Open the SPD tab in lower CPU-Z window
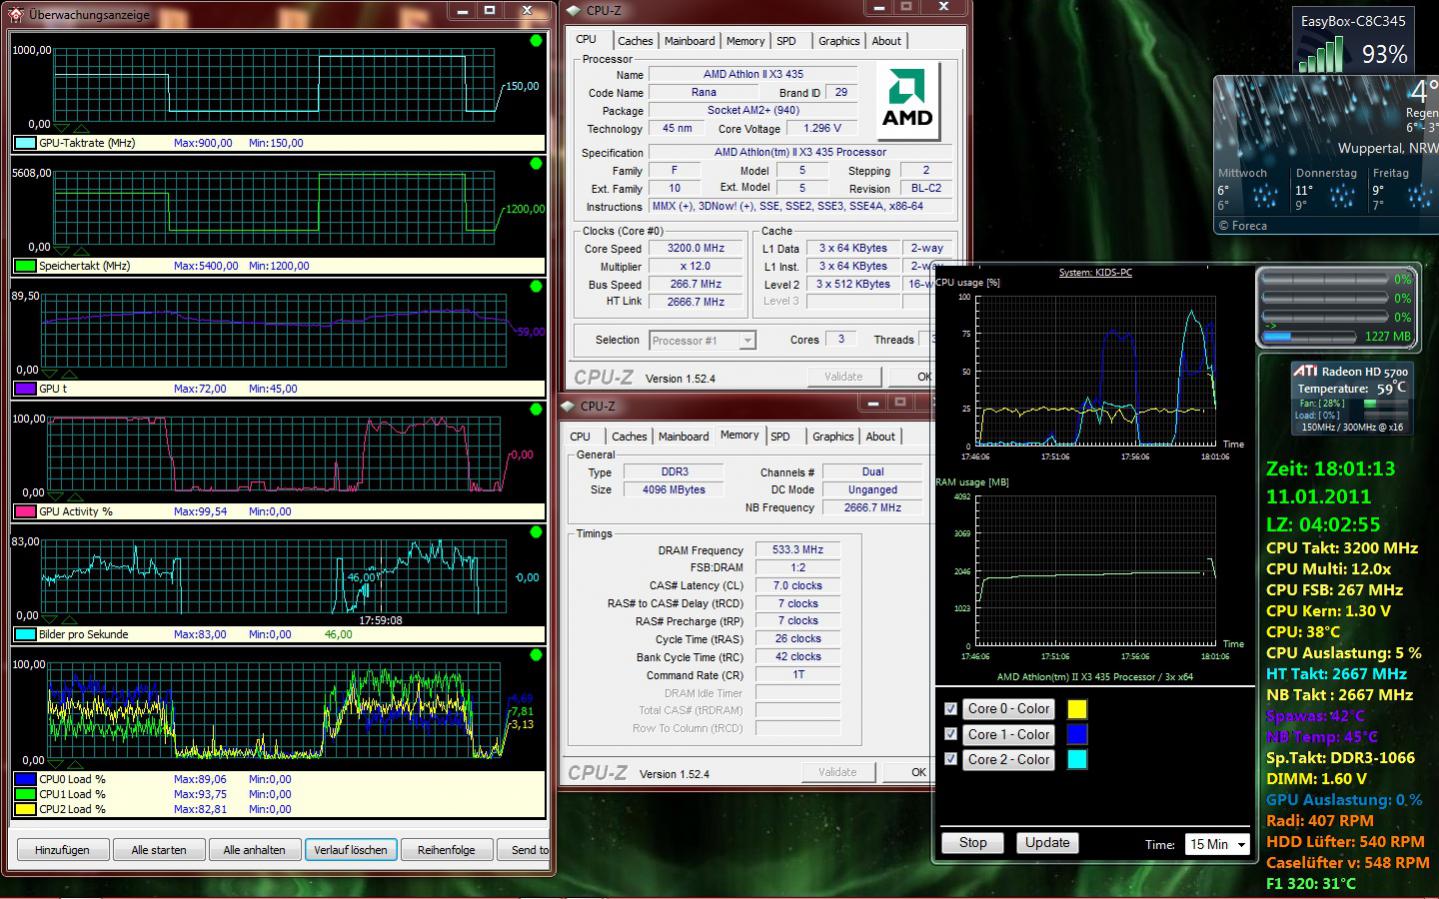Viewport: 1439px width, 899px height. point(780,437)
